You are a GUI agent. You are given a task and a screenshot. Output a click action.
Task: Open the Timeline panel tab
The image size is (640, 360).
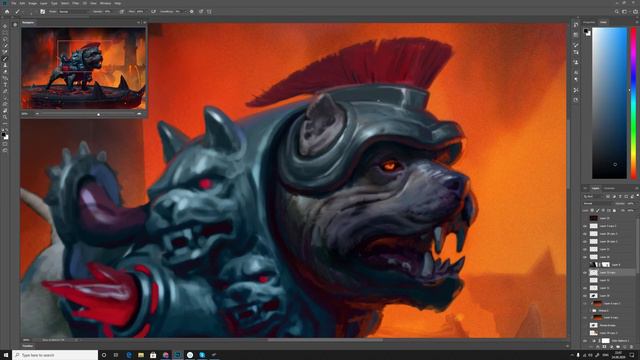[28, 346]
